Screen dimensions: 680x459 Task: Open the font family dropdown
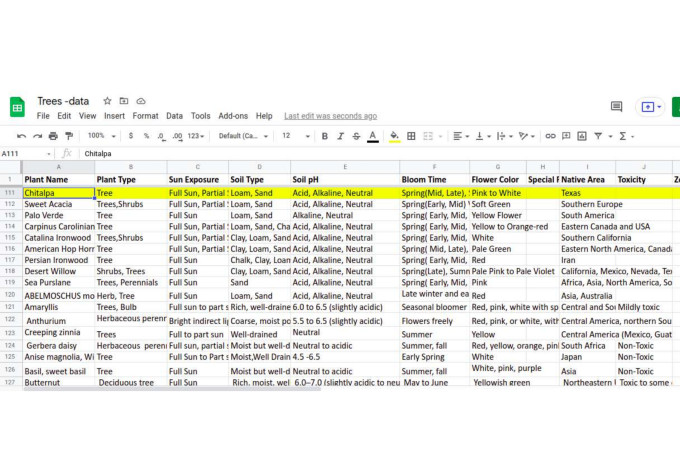point(243,136)
